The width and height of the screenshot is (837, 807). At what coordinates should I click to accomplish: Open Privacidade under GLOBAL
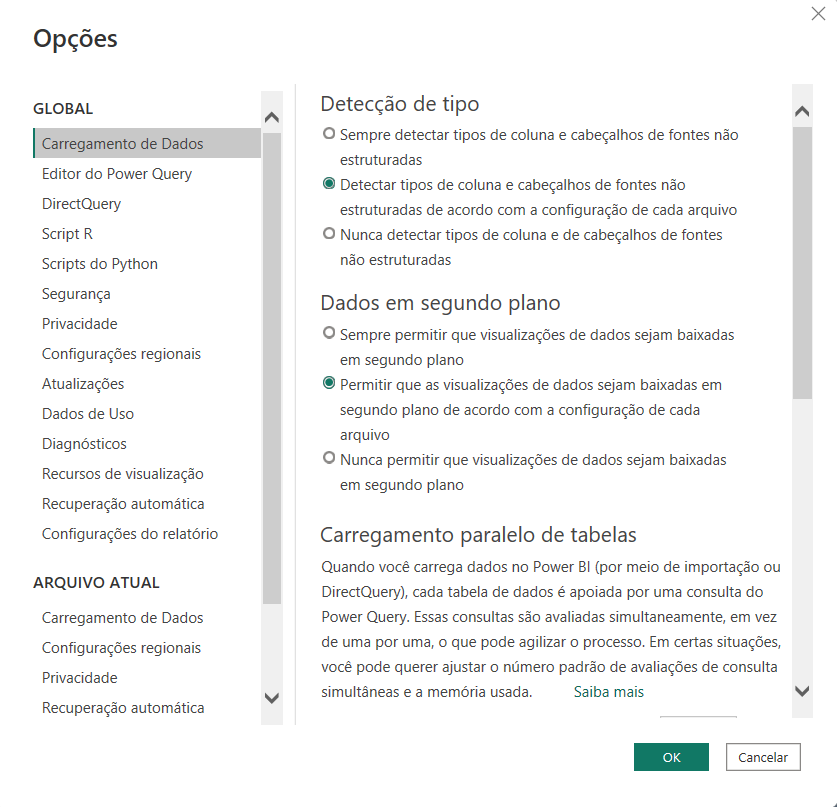point(80,323)
